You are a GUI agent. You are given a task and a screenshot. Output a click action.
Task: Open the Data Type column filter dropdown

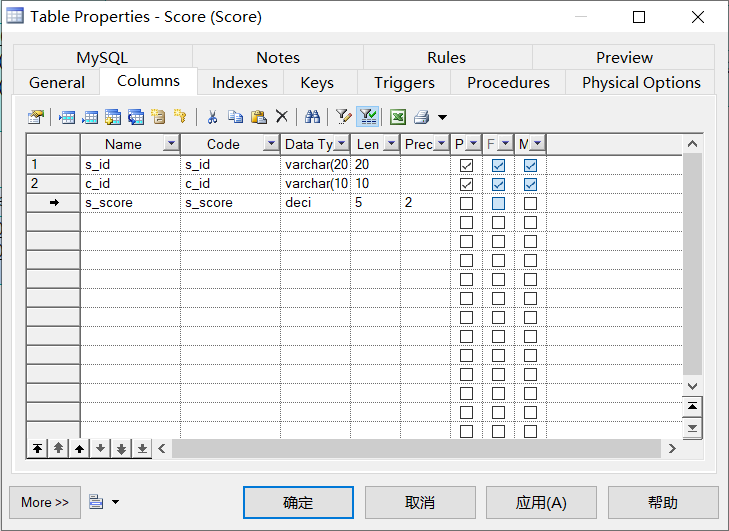pos(342,144)
